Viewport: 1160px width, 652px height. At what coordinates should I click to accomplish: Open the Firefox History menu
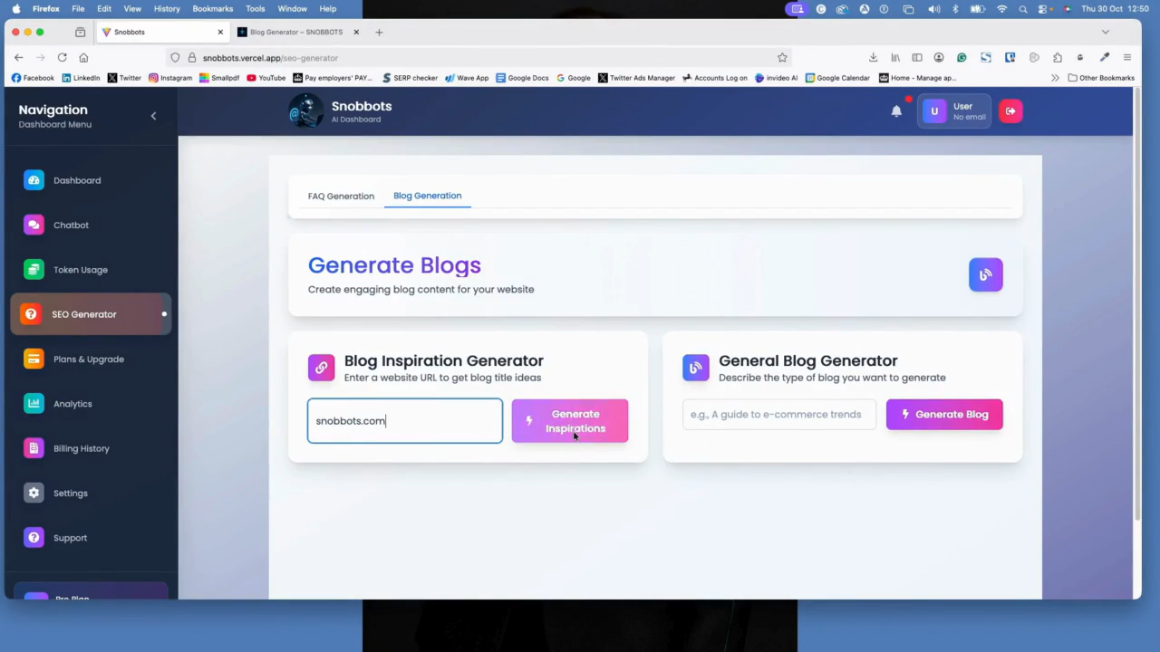pos(166,9)
